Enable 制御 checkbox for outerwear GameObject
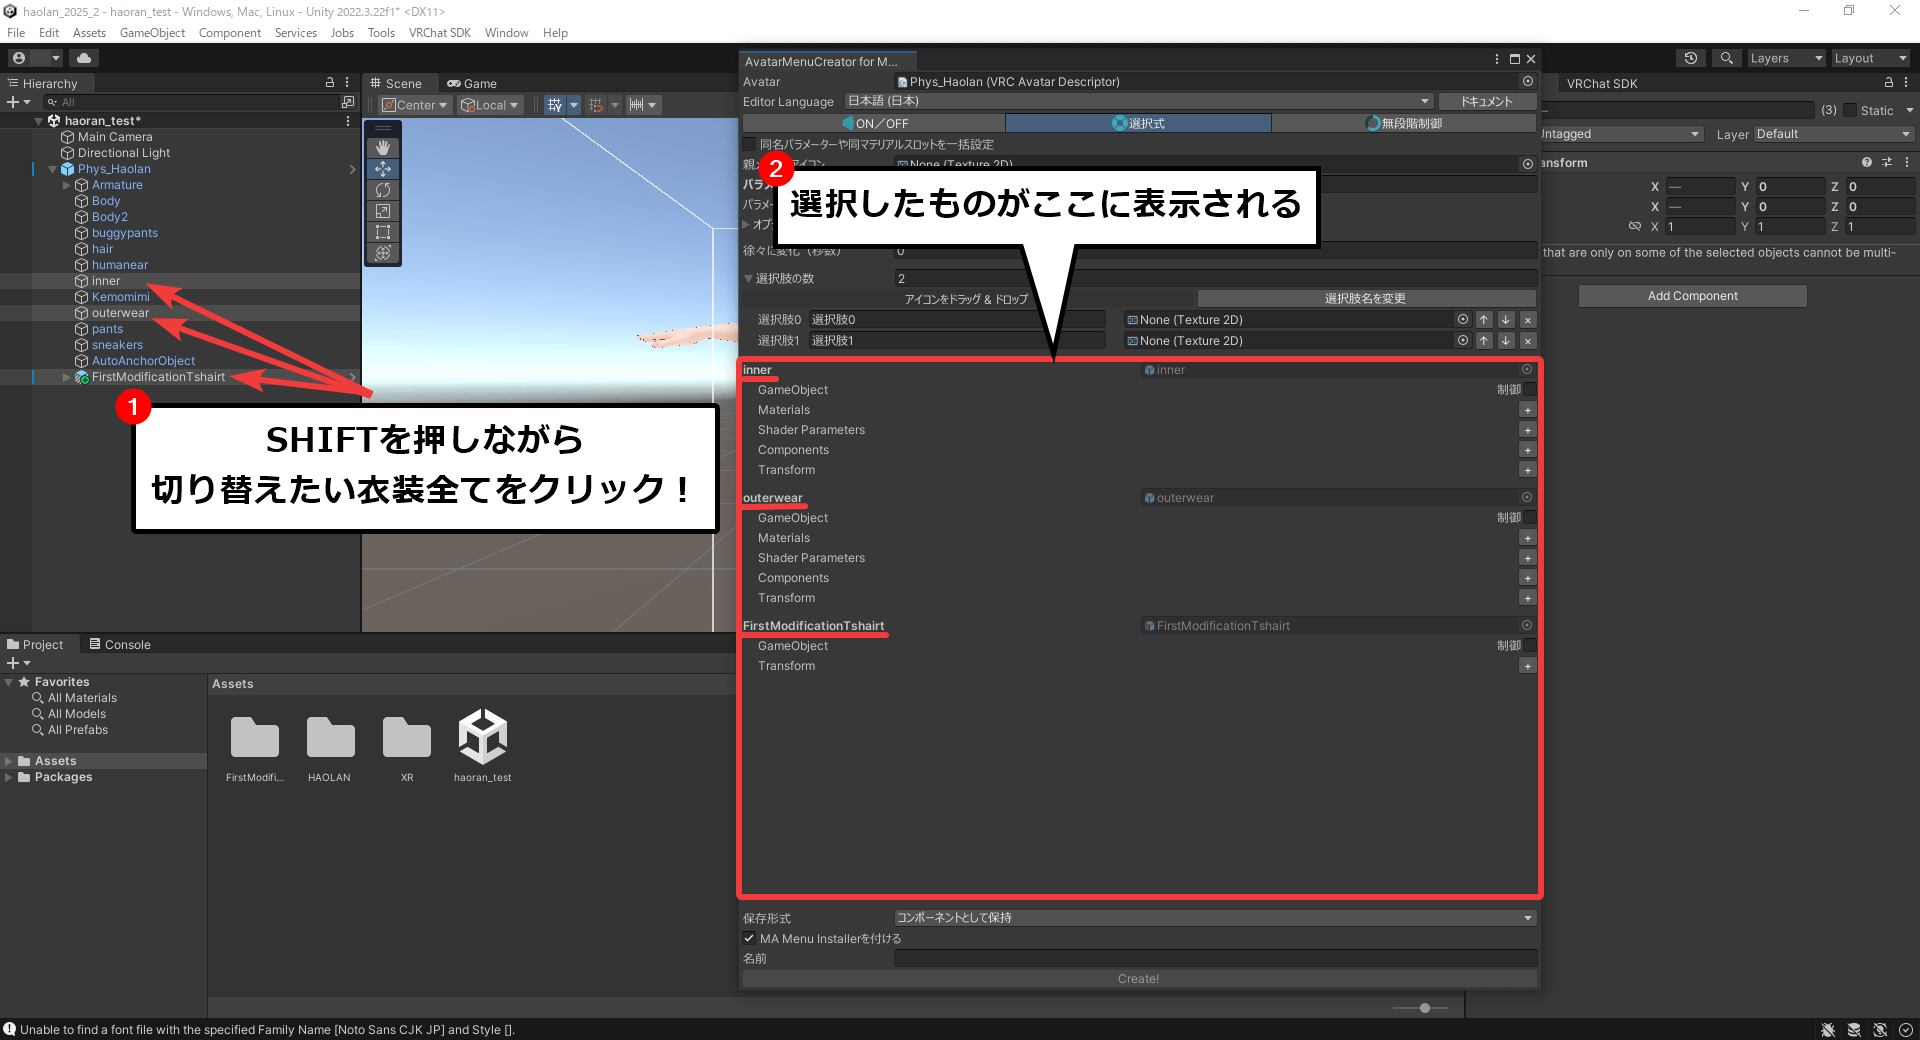The image size is (1920, 1040). (1529, 517)
